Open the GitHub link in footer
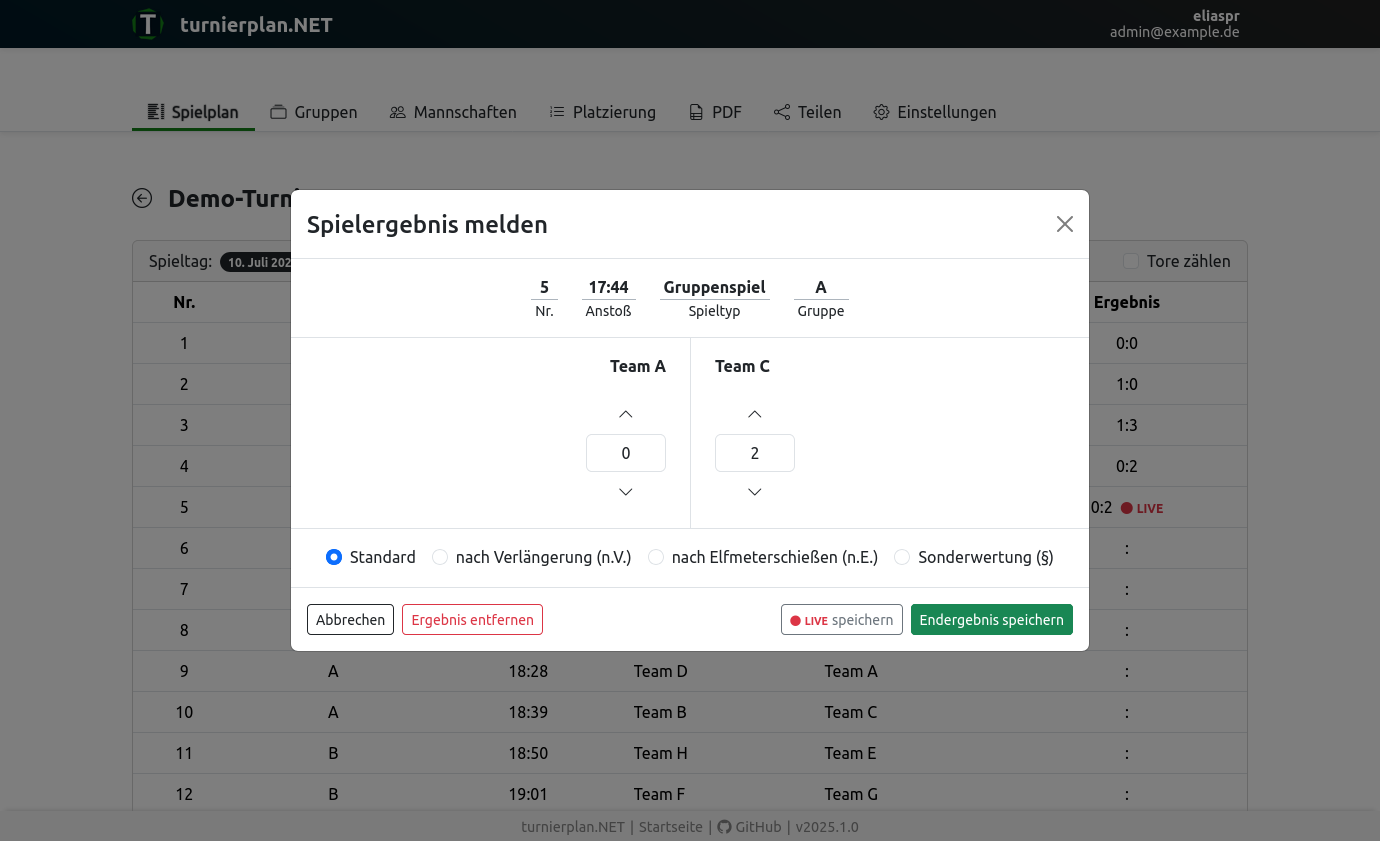 (x=749, y=827)
